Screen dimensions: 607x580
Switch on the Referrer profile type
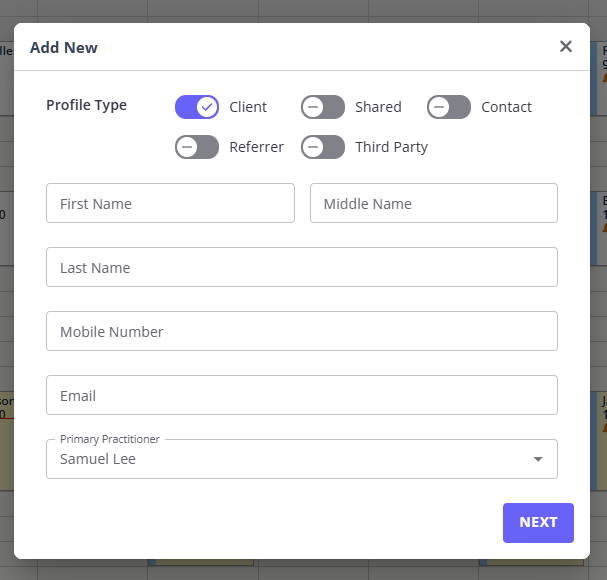[197, 147]
